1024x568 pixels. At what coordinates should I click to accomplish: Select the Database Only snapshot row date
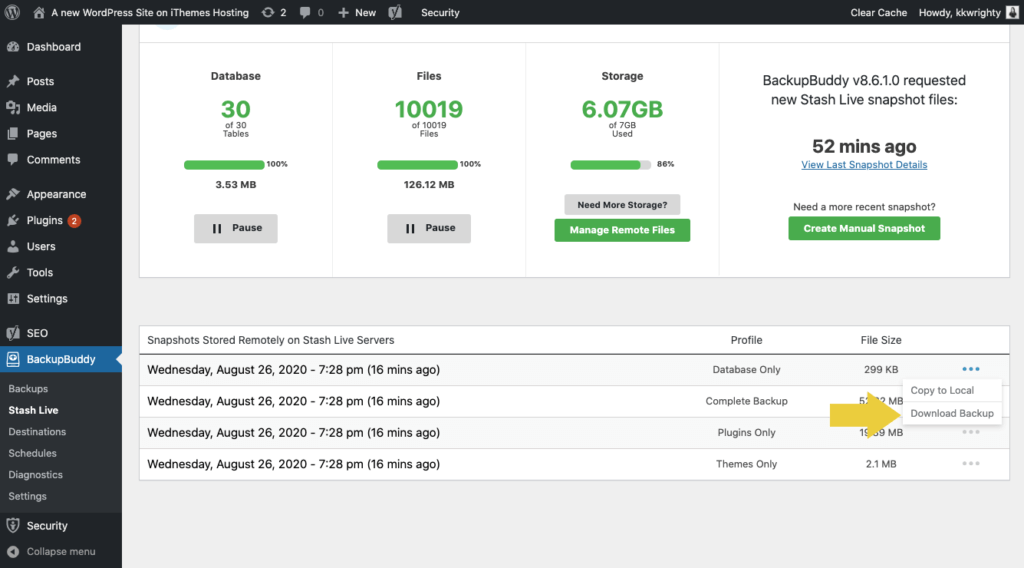(293, 370)
